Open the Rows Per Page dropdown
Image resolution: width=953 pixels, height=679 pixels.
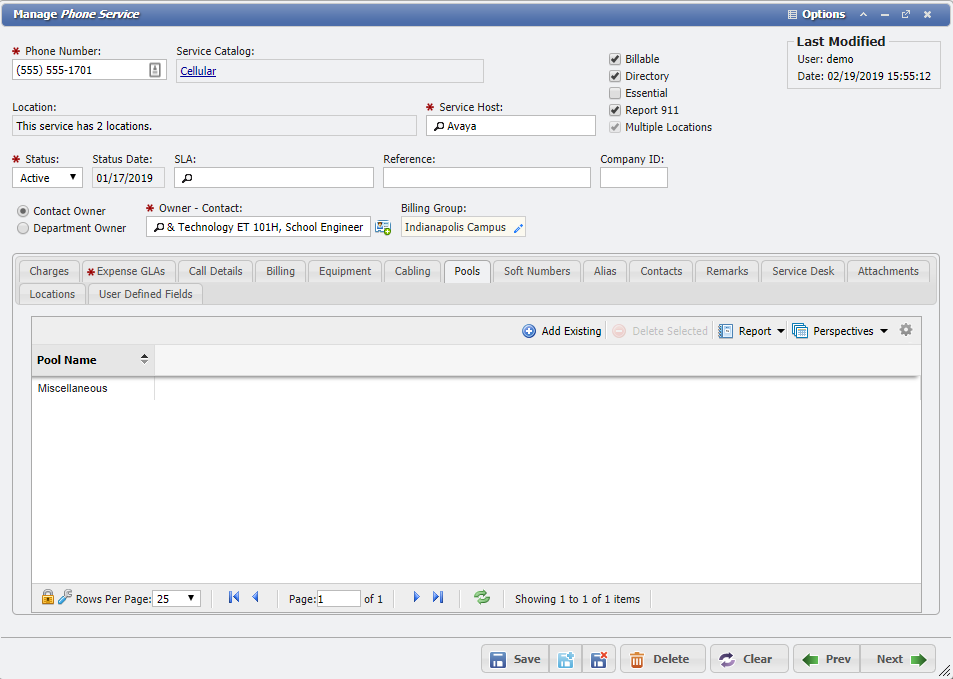pos(176,597)
